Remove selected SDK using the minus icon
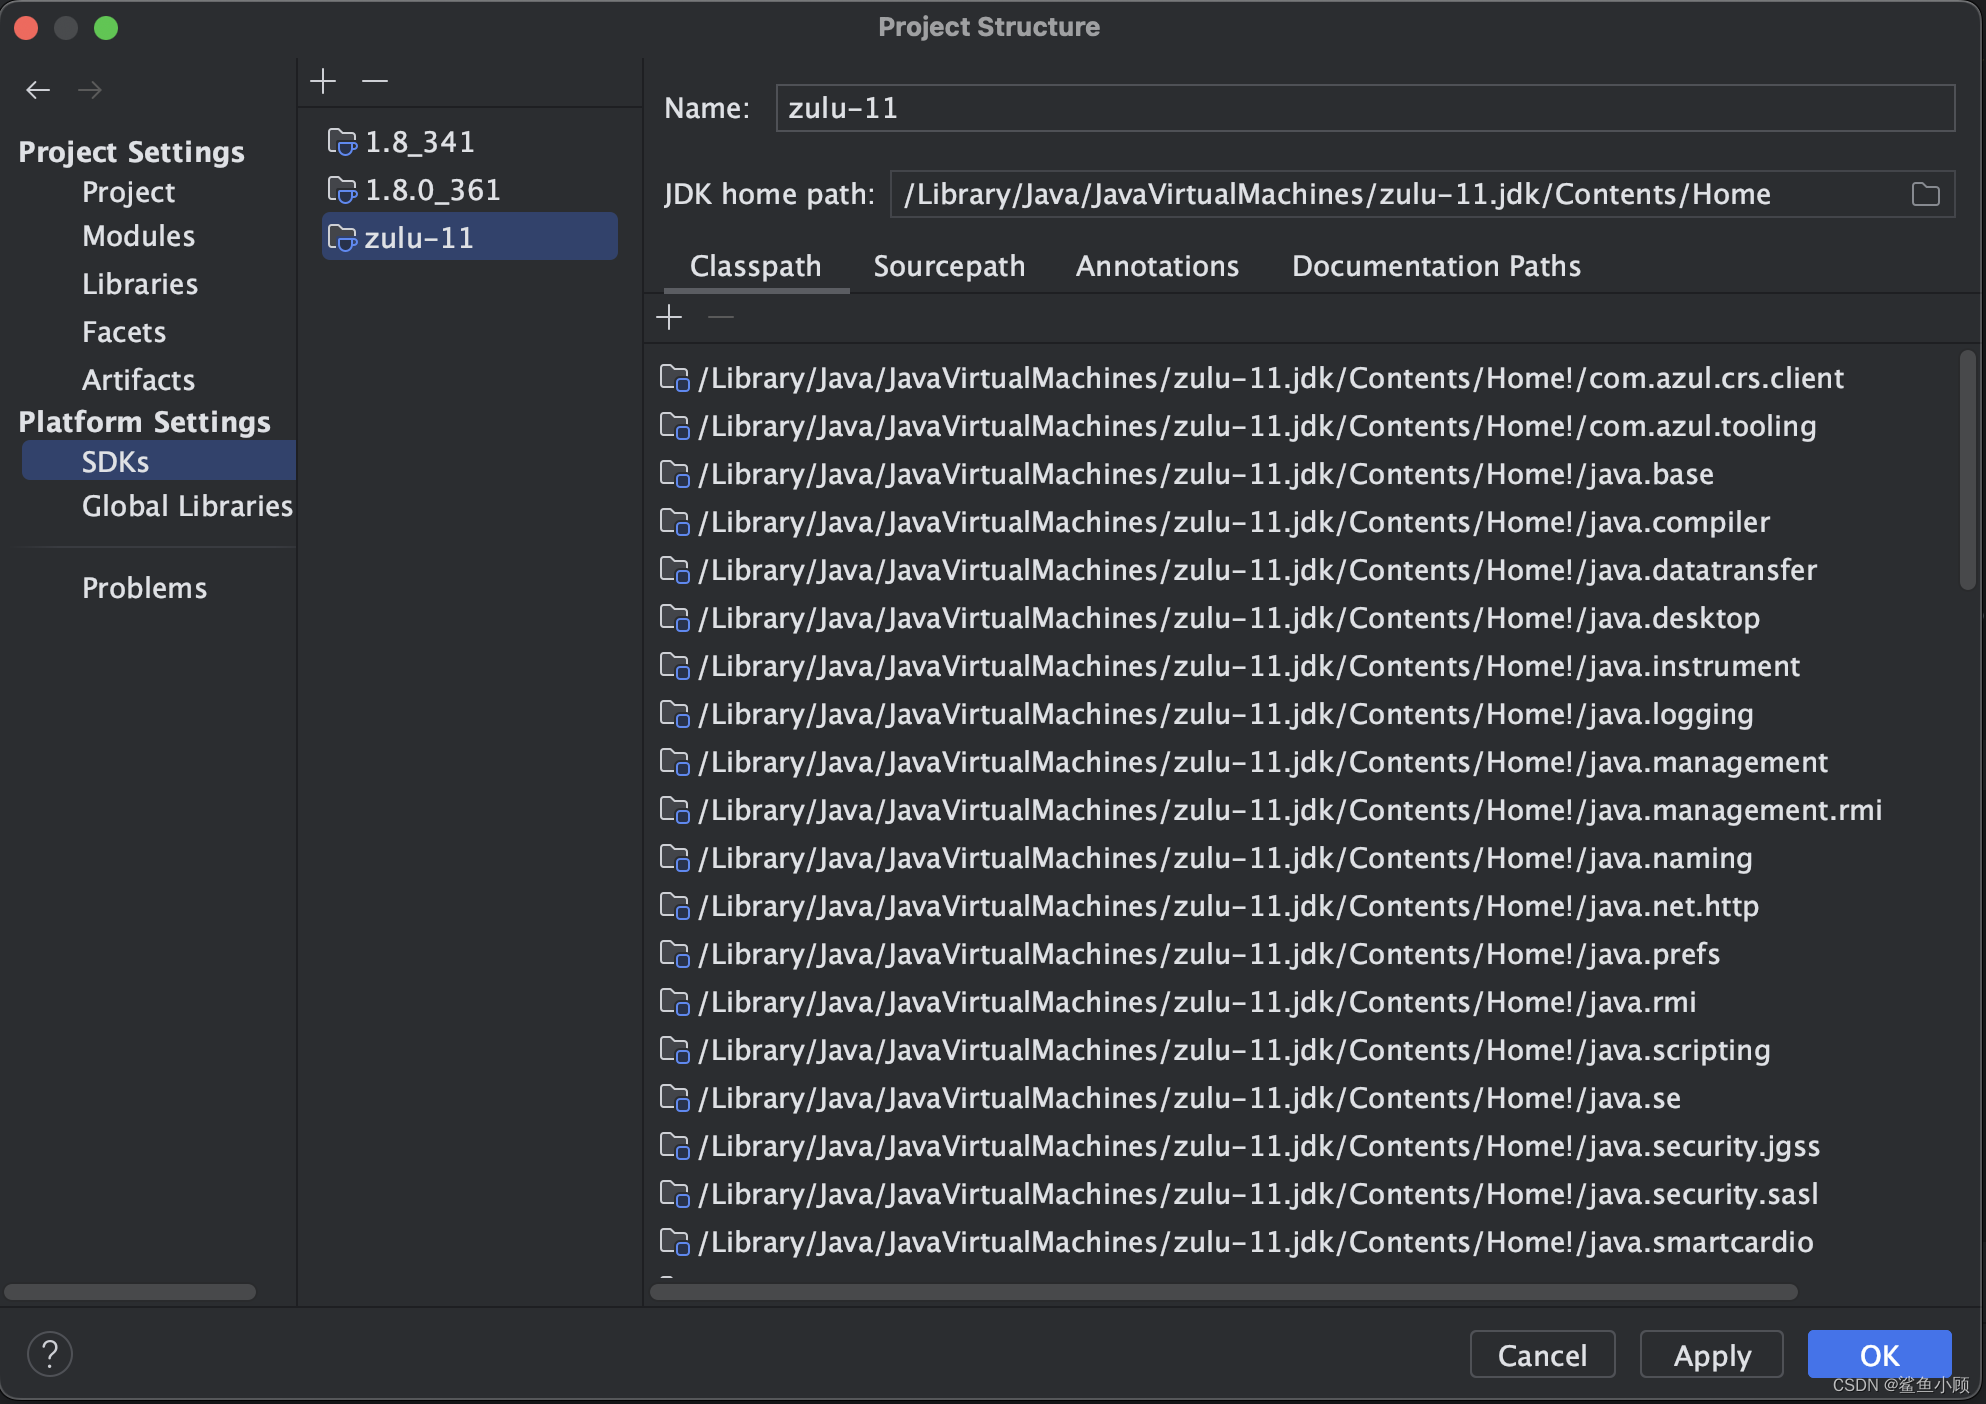Viewport: 1986px width, 1404px height. [374, 80]
